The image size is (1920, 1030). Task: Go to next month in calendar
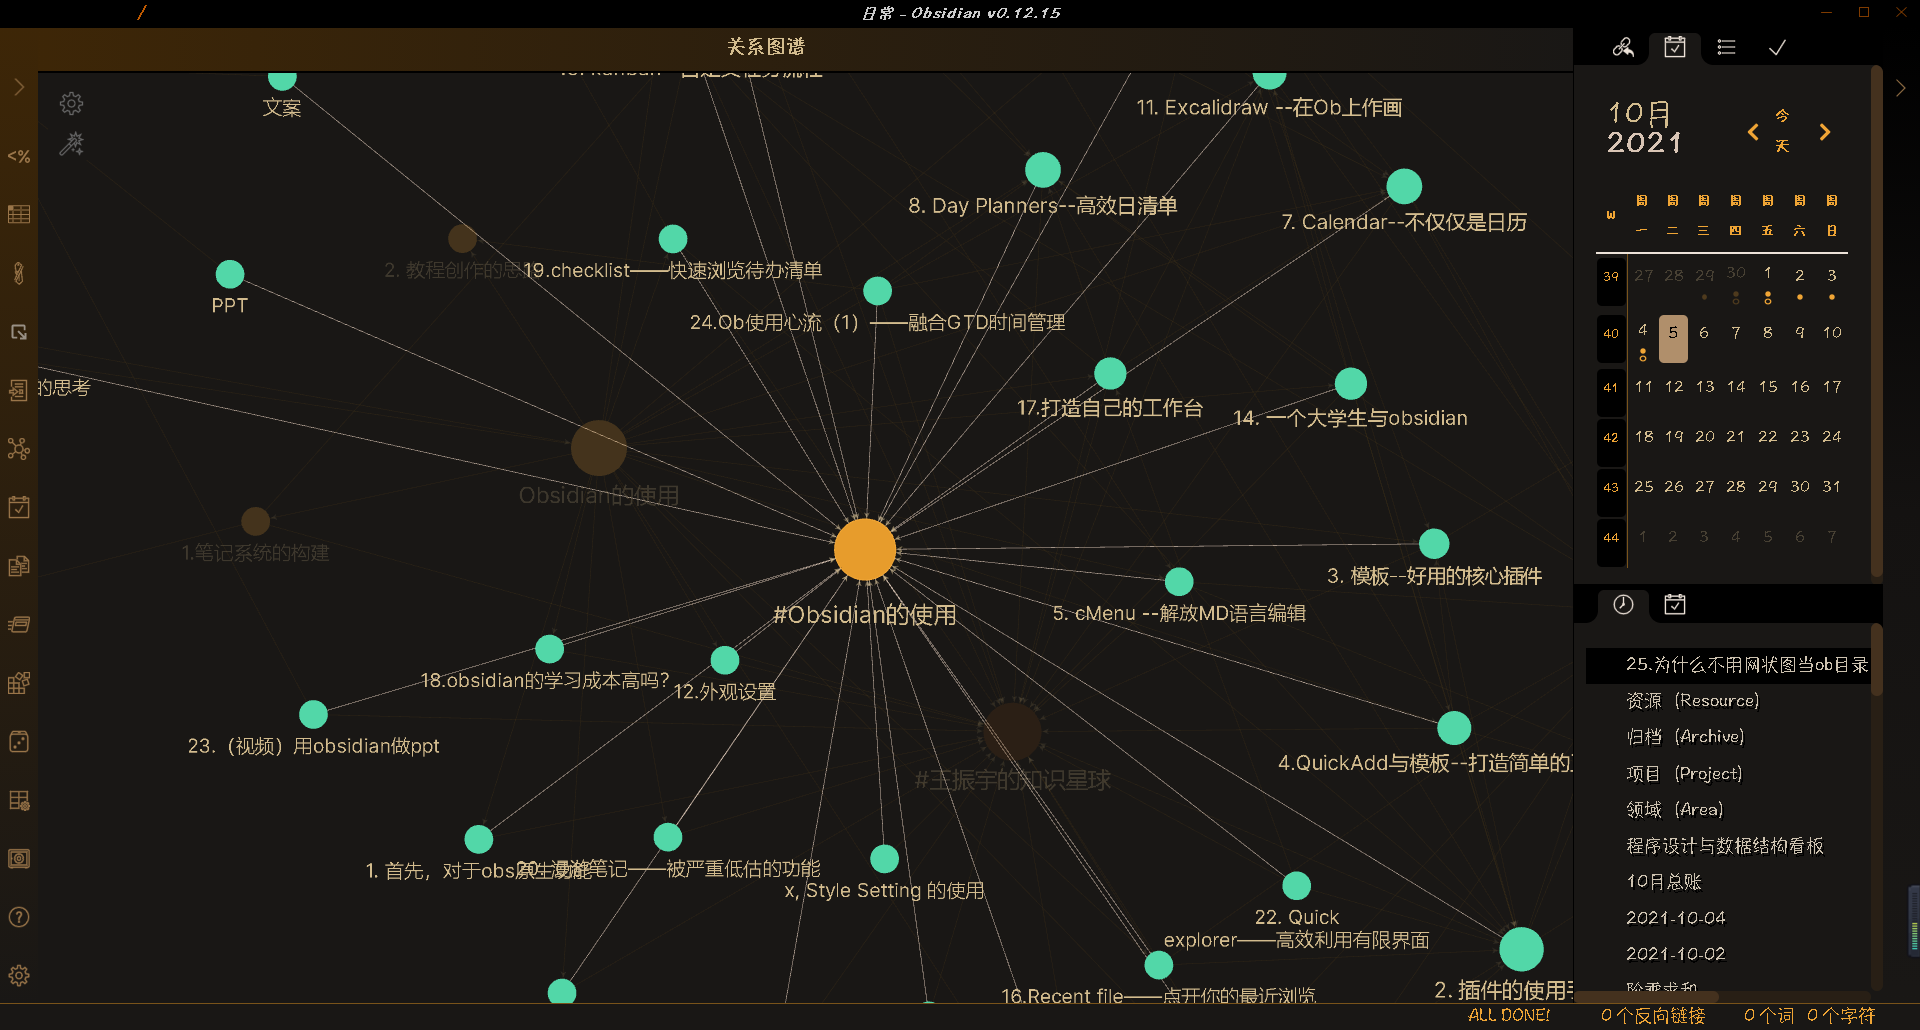coord(1825,132)
